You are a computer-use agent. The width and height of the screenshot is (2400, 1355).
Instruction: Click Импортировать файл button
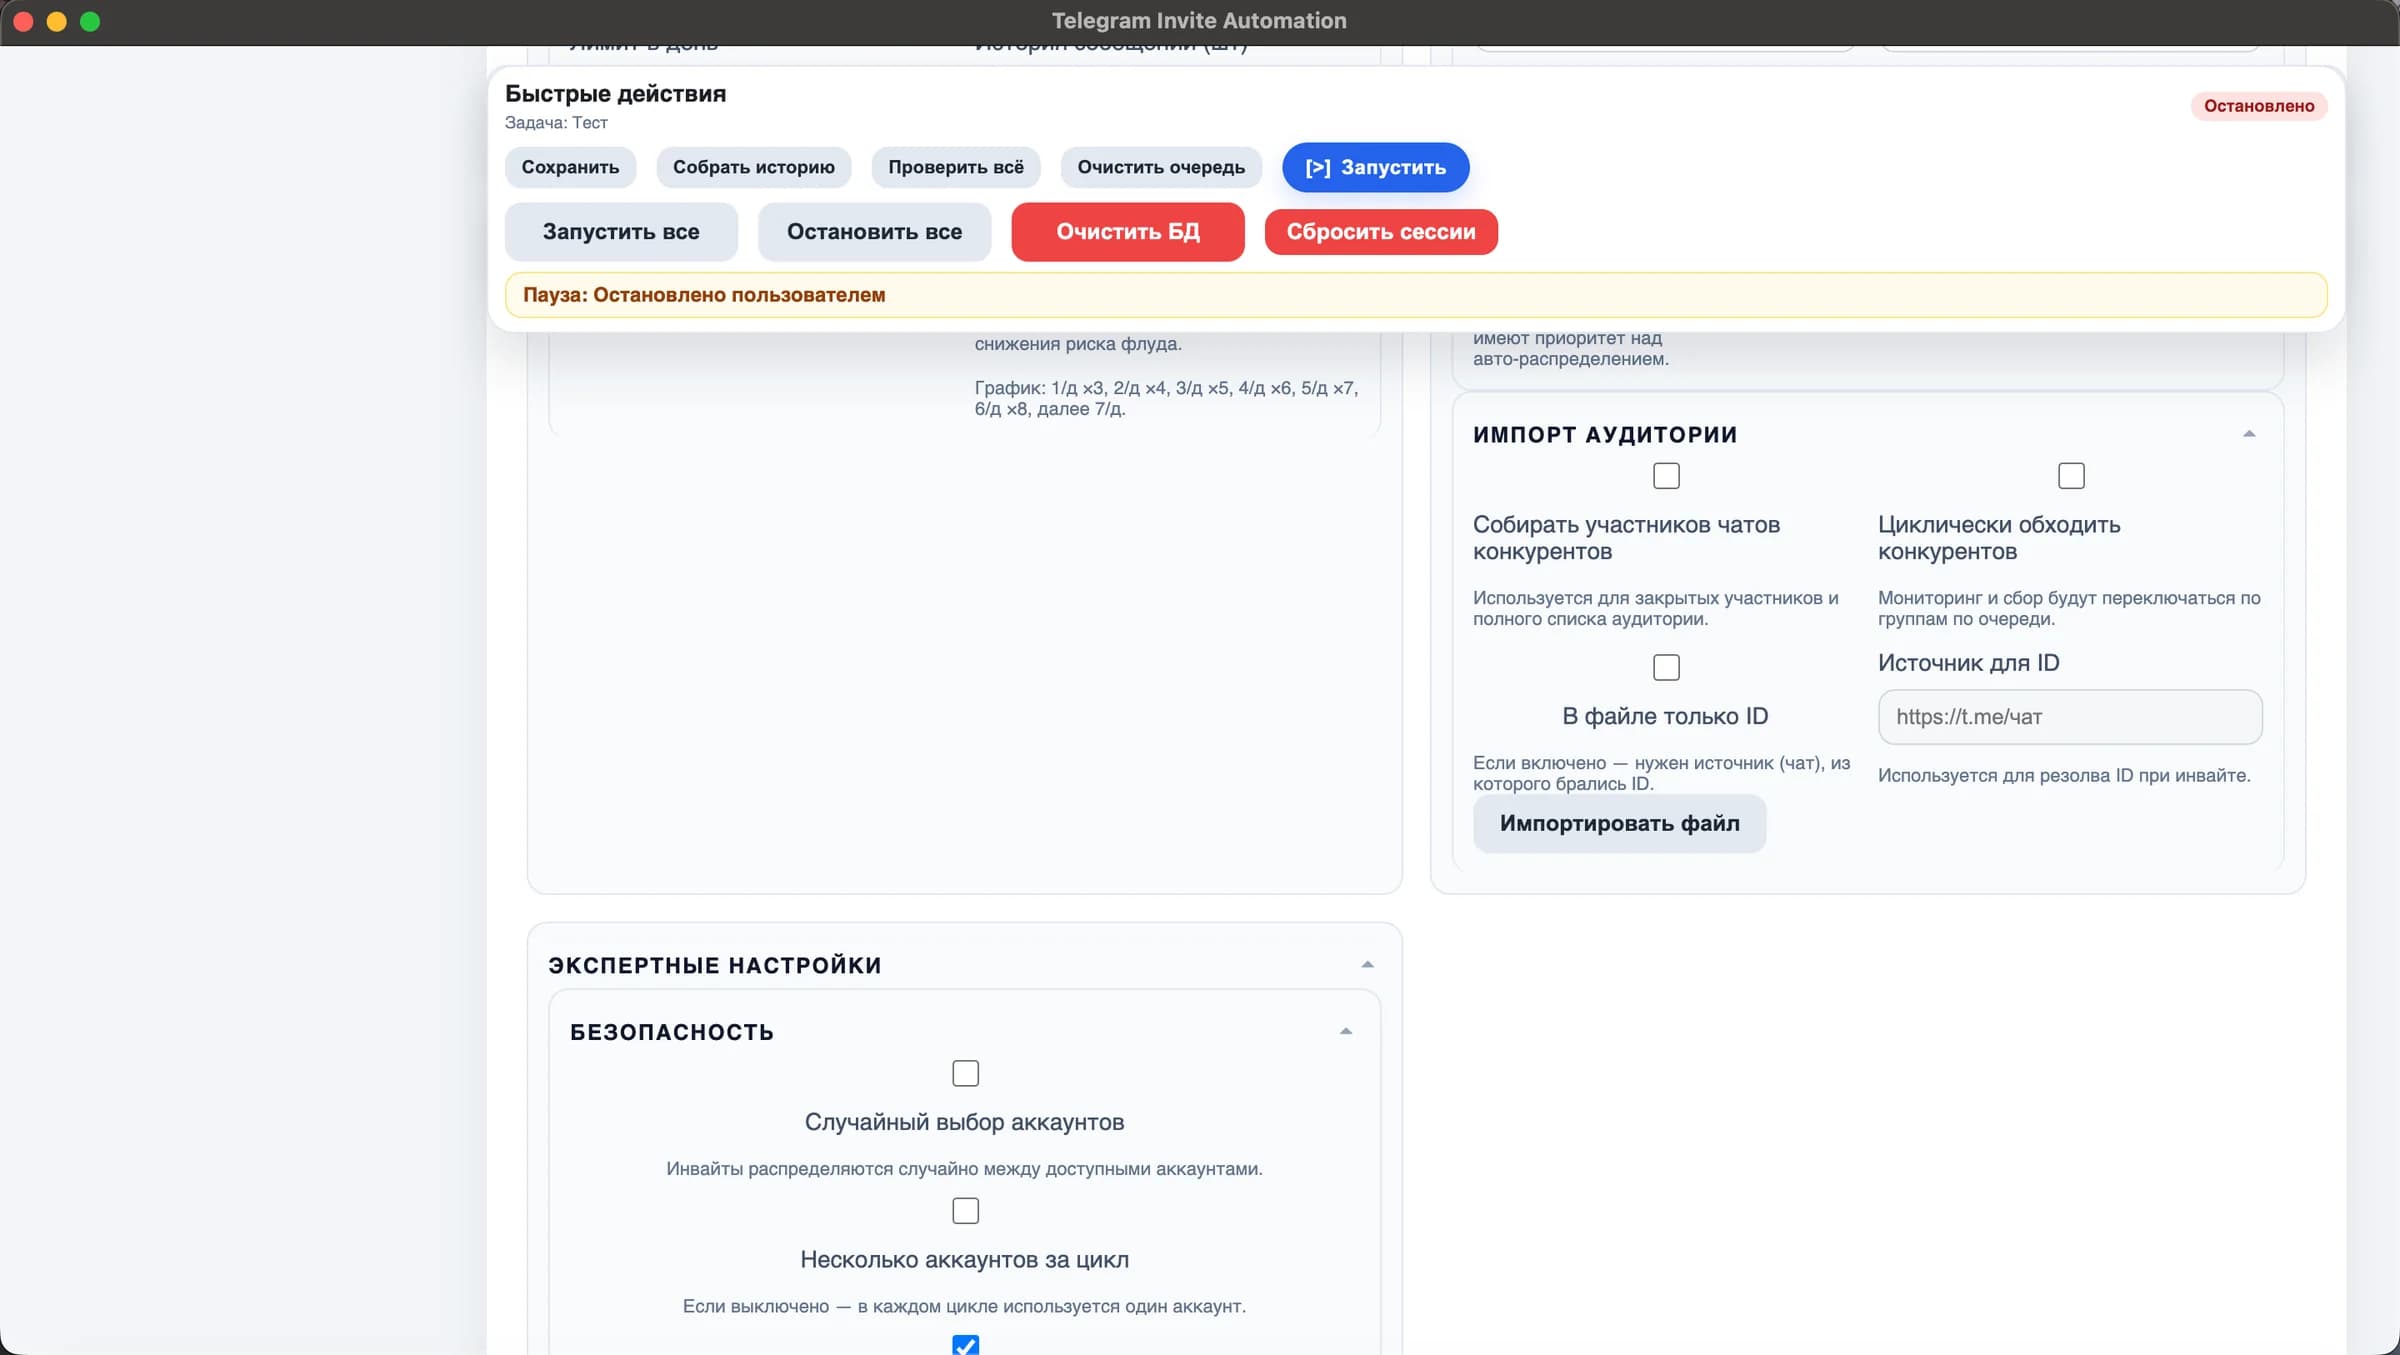pos(1620,824)
